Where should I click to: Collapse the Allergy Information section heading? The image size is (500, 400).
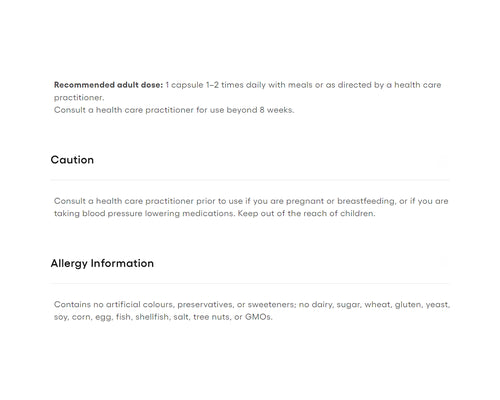[102, 264]
